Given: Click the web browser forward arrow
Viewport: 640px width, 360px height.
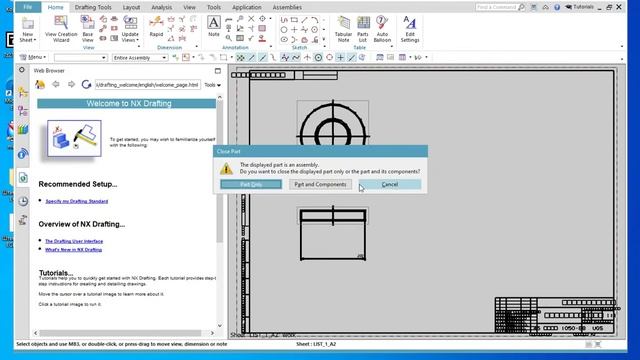Looking at the screenshot, I should pos(71,84).
